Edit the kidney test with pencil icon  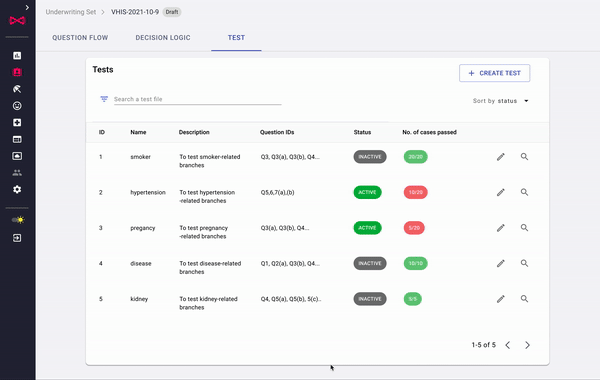tap(501, 299)
